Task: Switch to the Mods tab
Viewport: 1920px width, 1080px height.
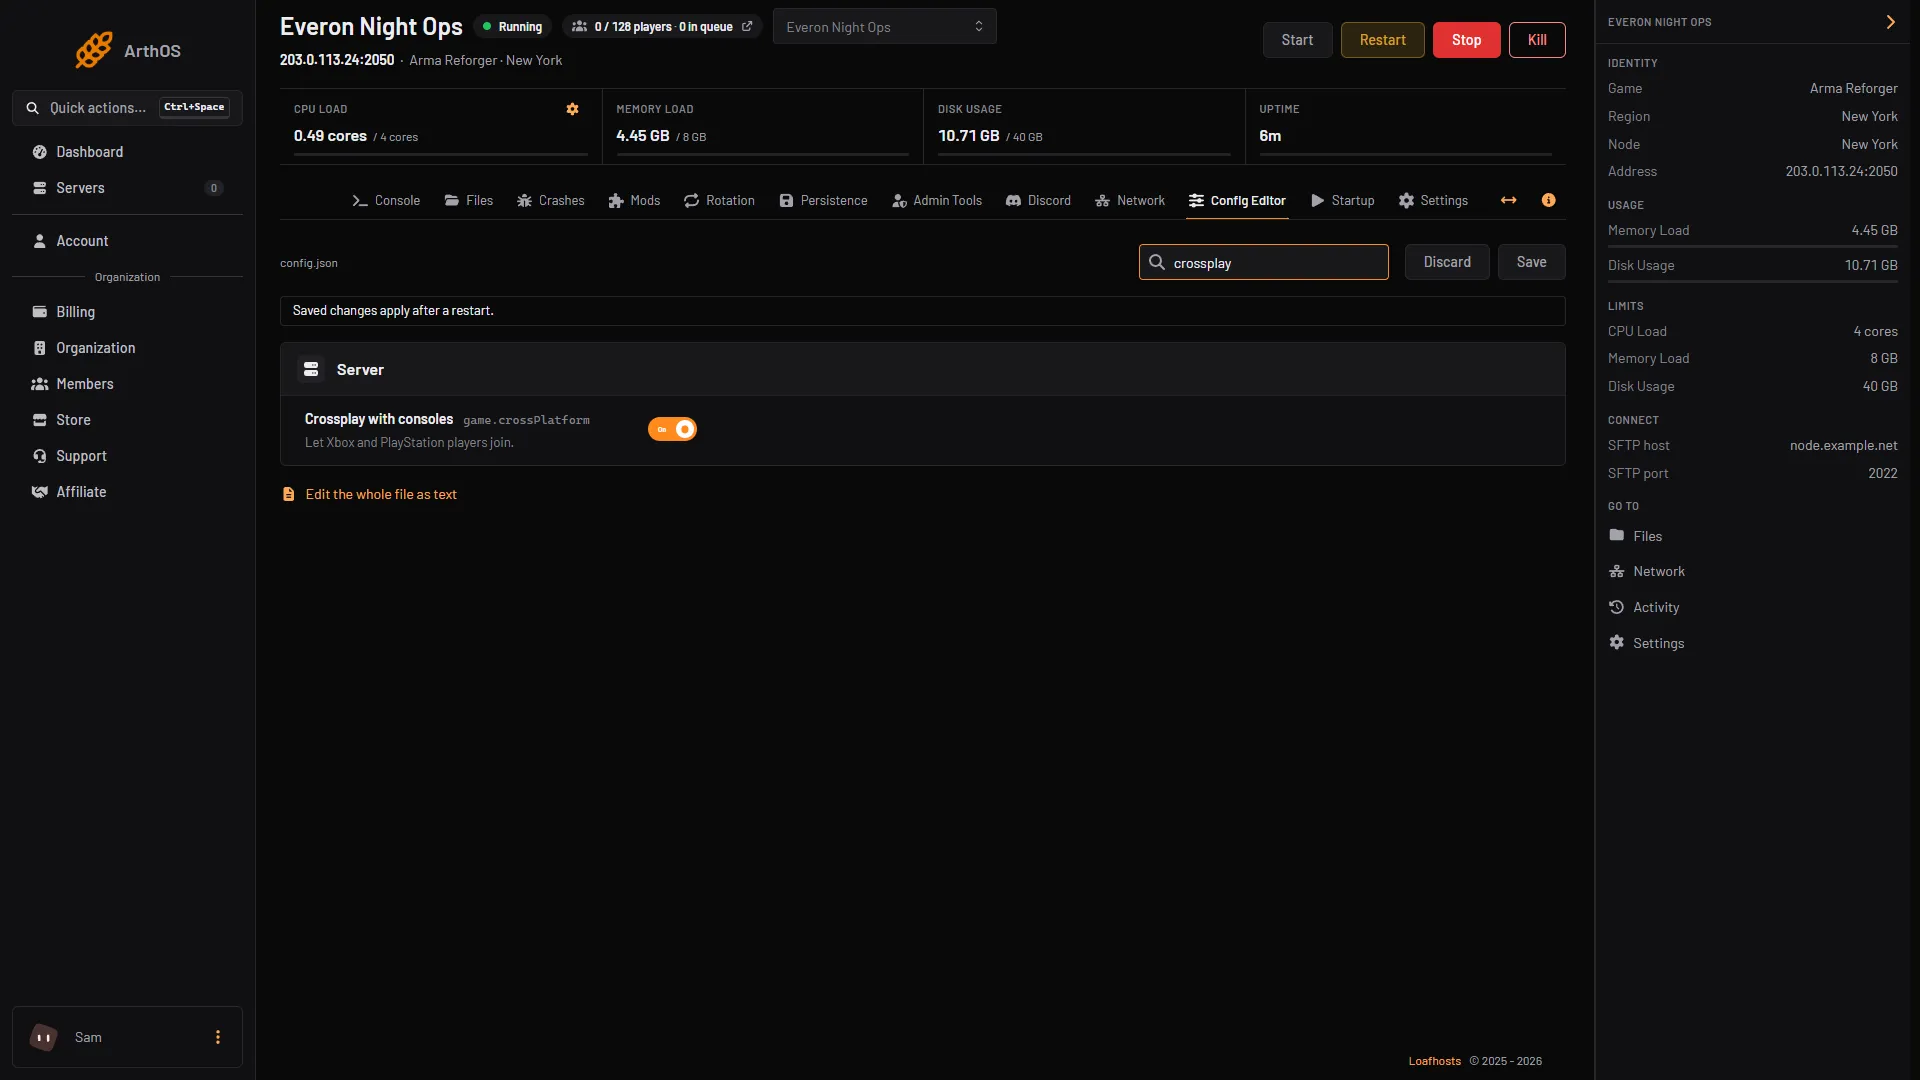Action: [x=634, y=201]
